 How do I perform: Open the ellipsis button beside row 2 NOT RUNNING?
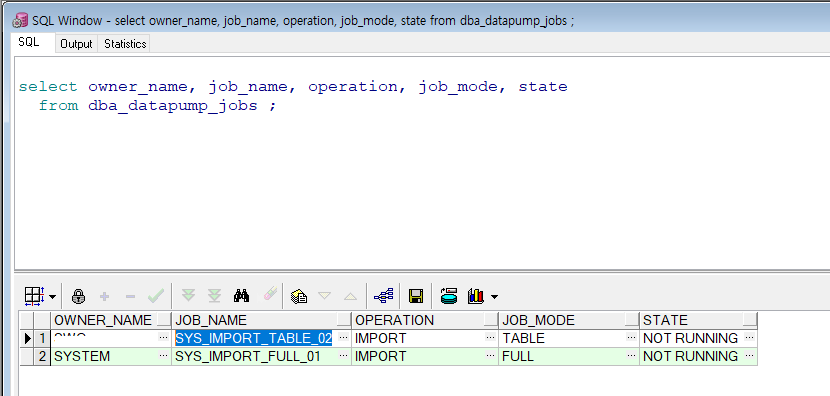750,356
